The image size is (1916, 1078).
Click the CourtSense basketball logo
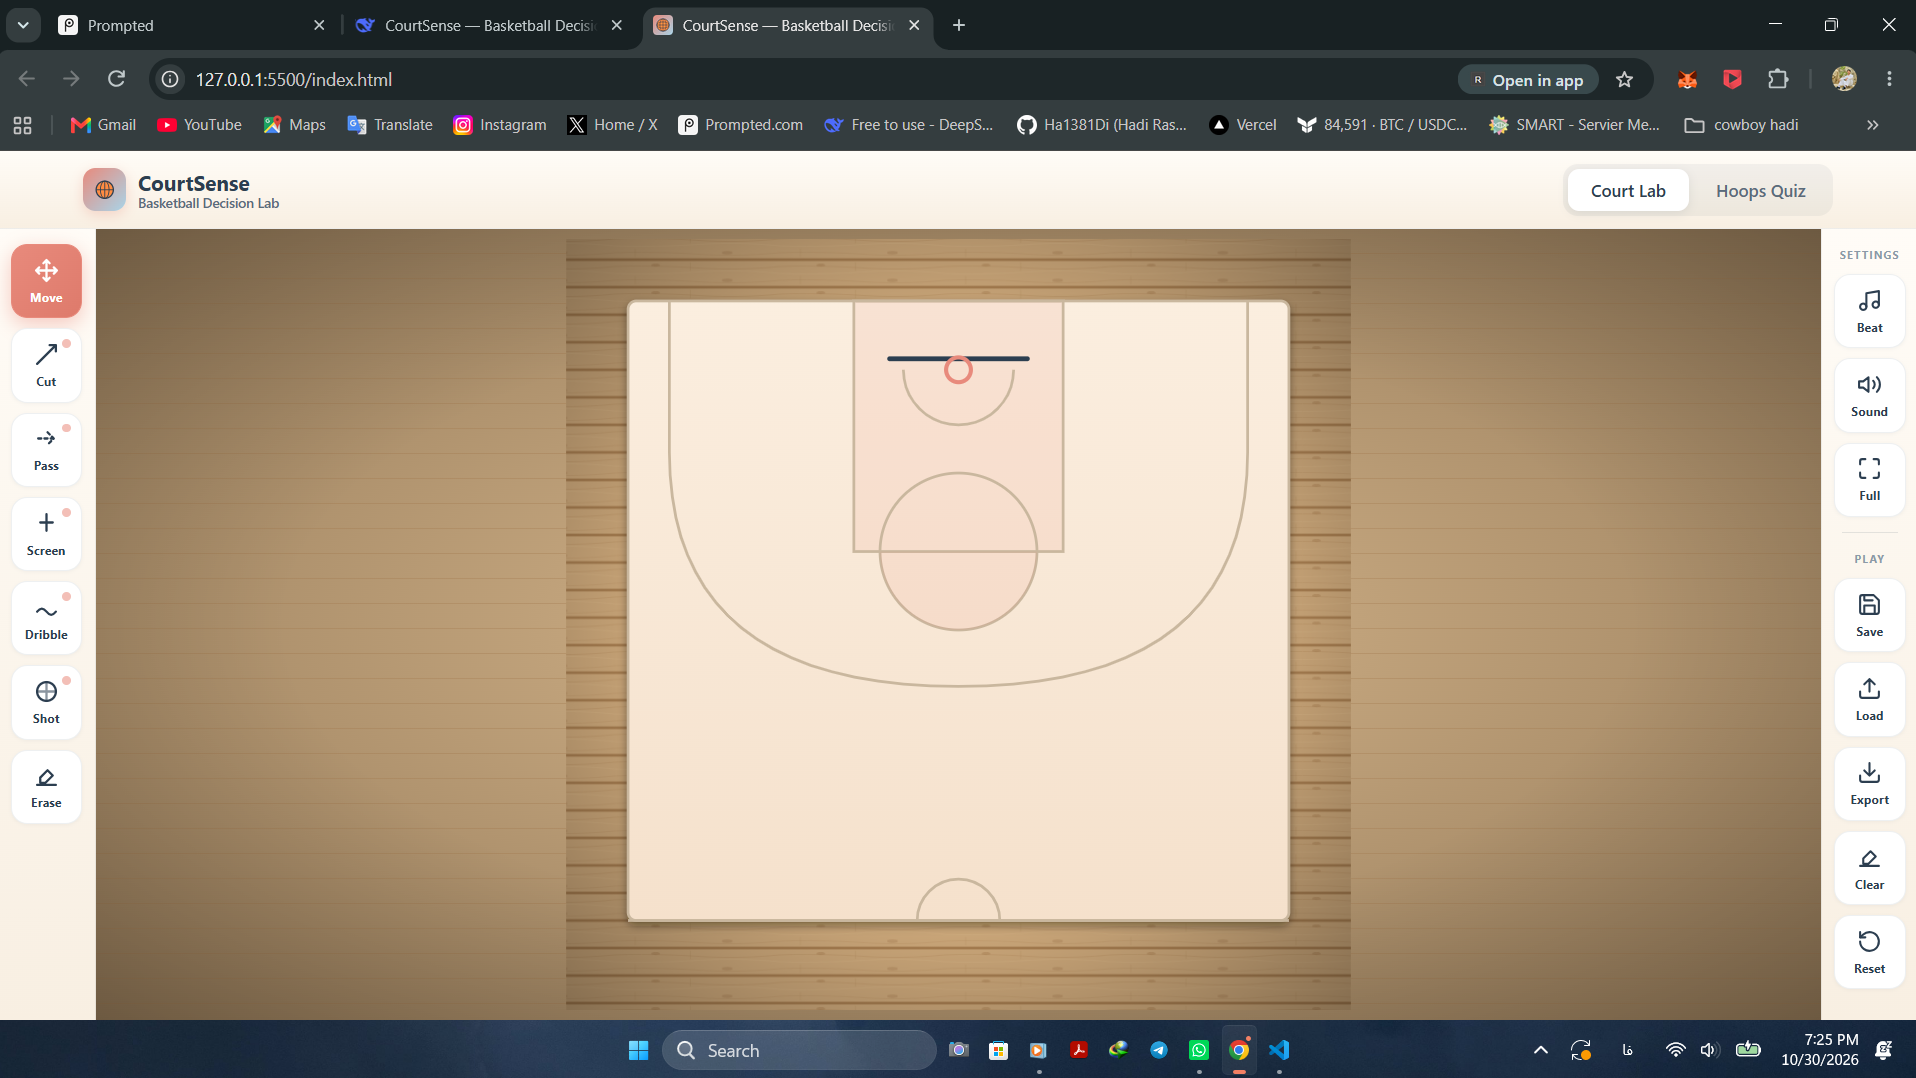pos(104,190)
